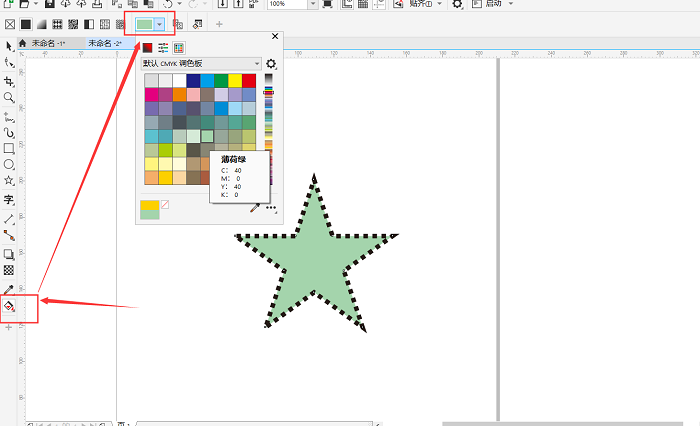Select the Zoom magnifier tool

[x=9, y=97]
